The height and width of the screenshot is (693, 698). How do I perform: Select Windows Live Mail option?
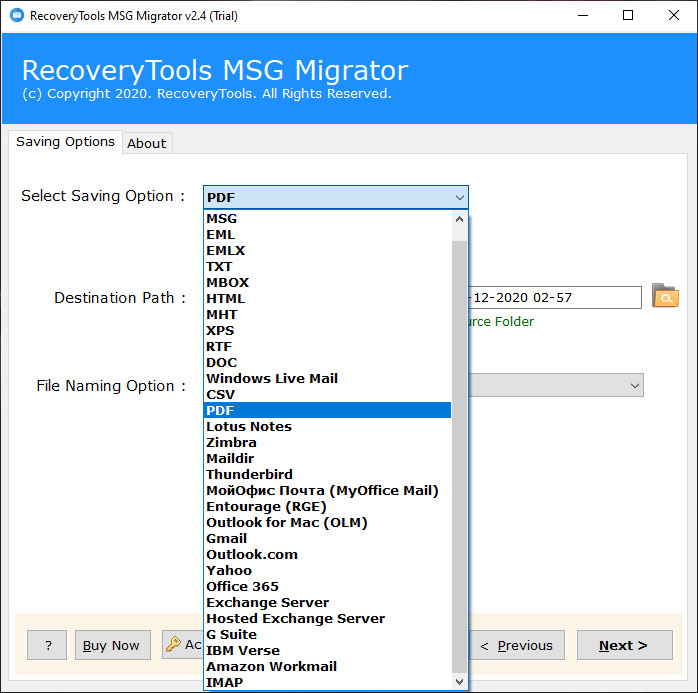pyautogui.click(x=328, y=379)
